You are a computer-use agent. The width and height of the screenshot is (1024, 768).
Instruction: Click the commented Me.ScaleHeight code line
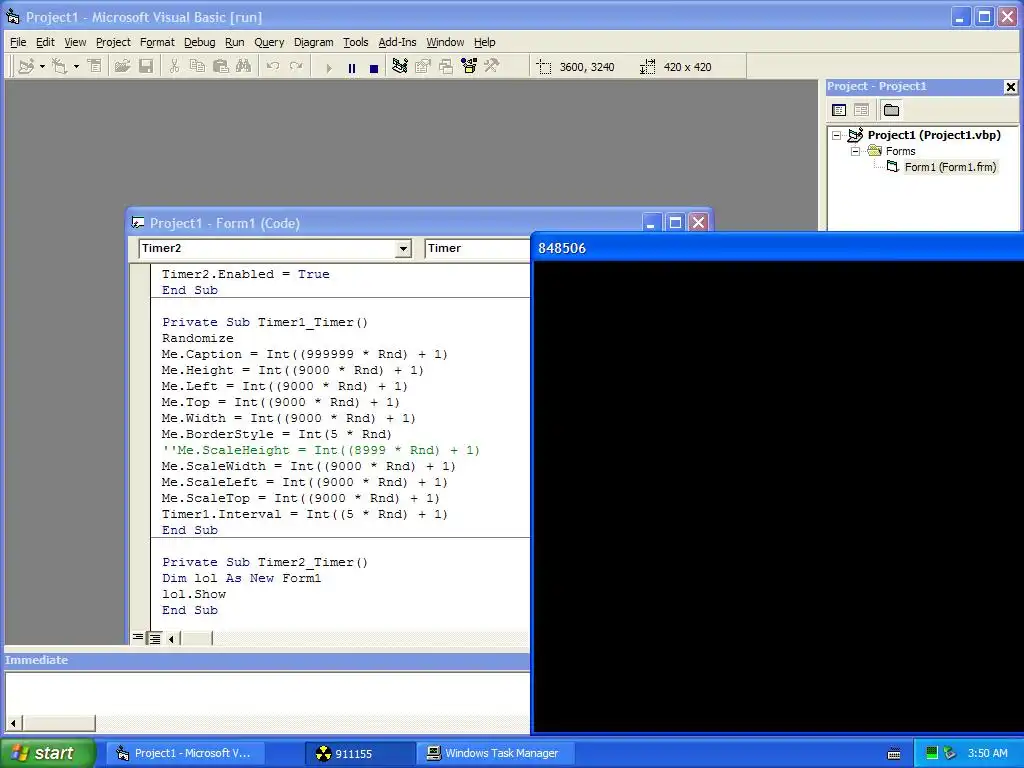pyautogui.click(x=321, y=450)
